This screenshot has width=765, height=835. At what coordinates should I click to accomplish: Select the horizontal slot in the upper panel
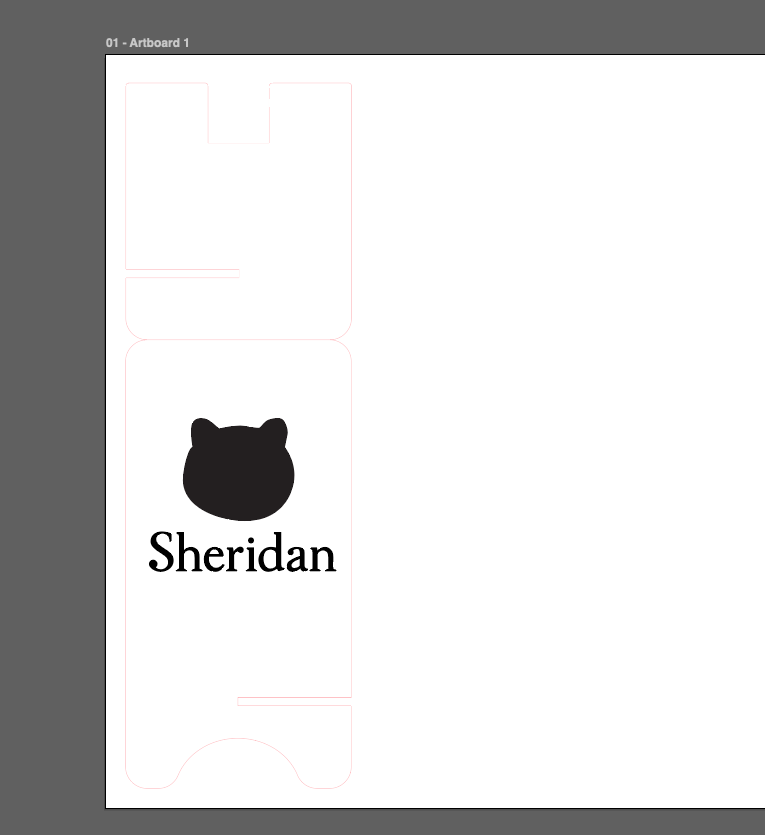pos(182,273)
